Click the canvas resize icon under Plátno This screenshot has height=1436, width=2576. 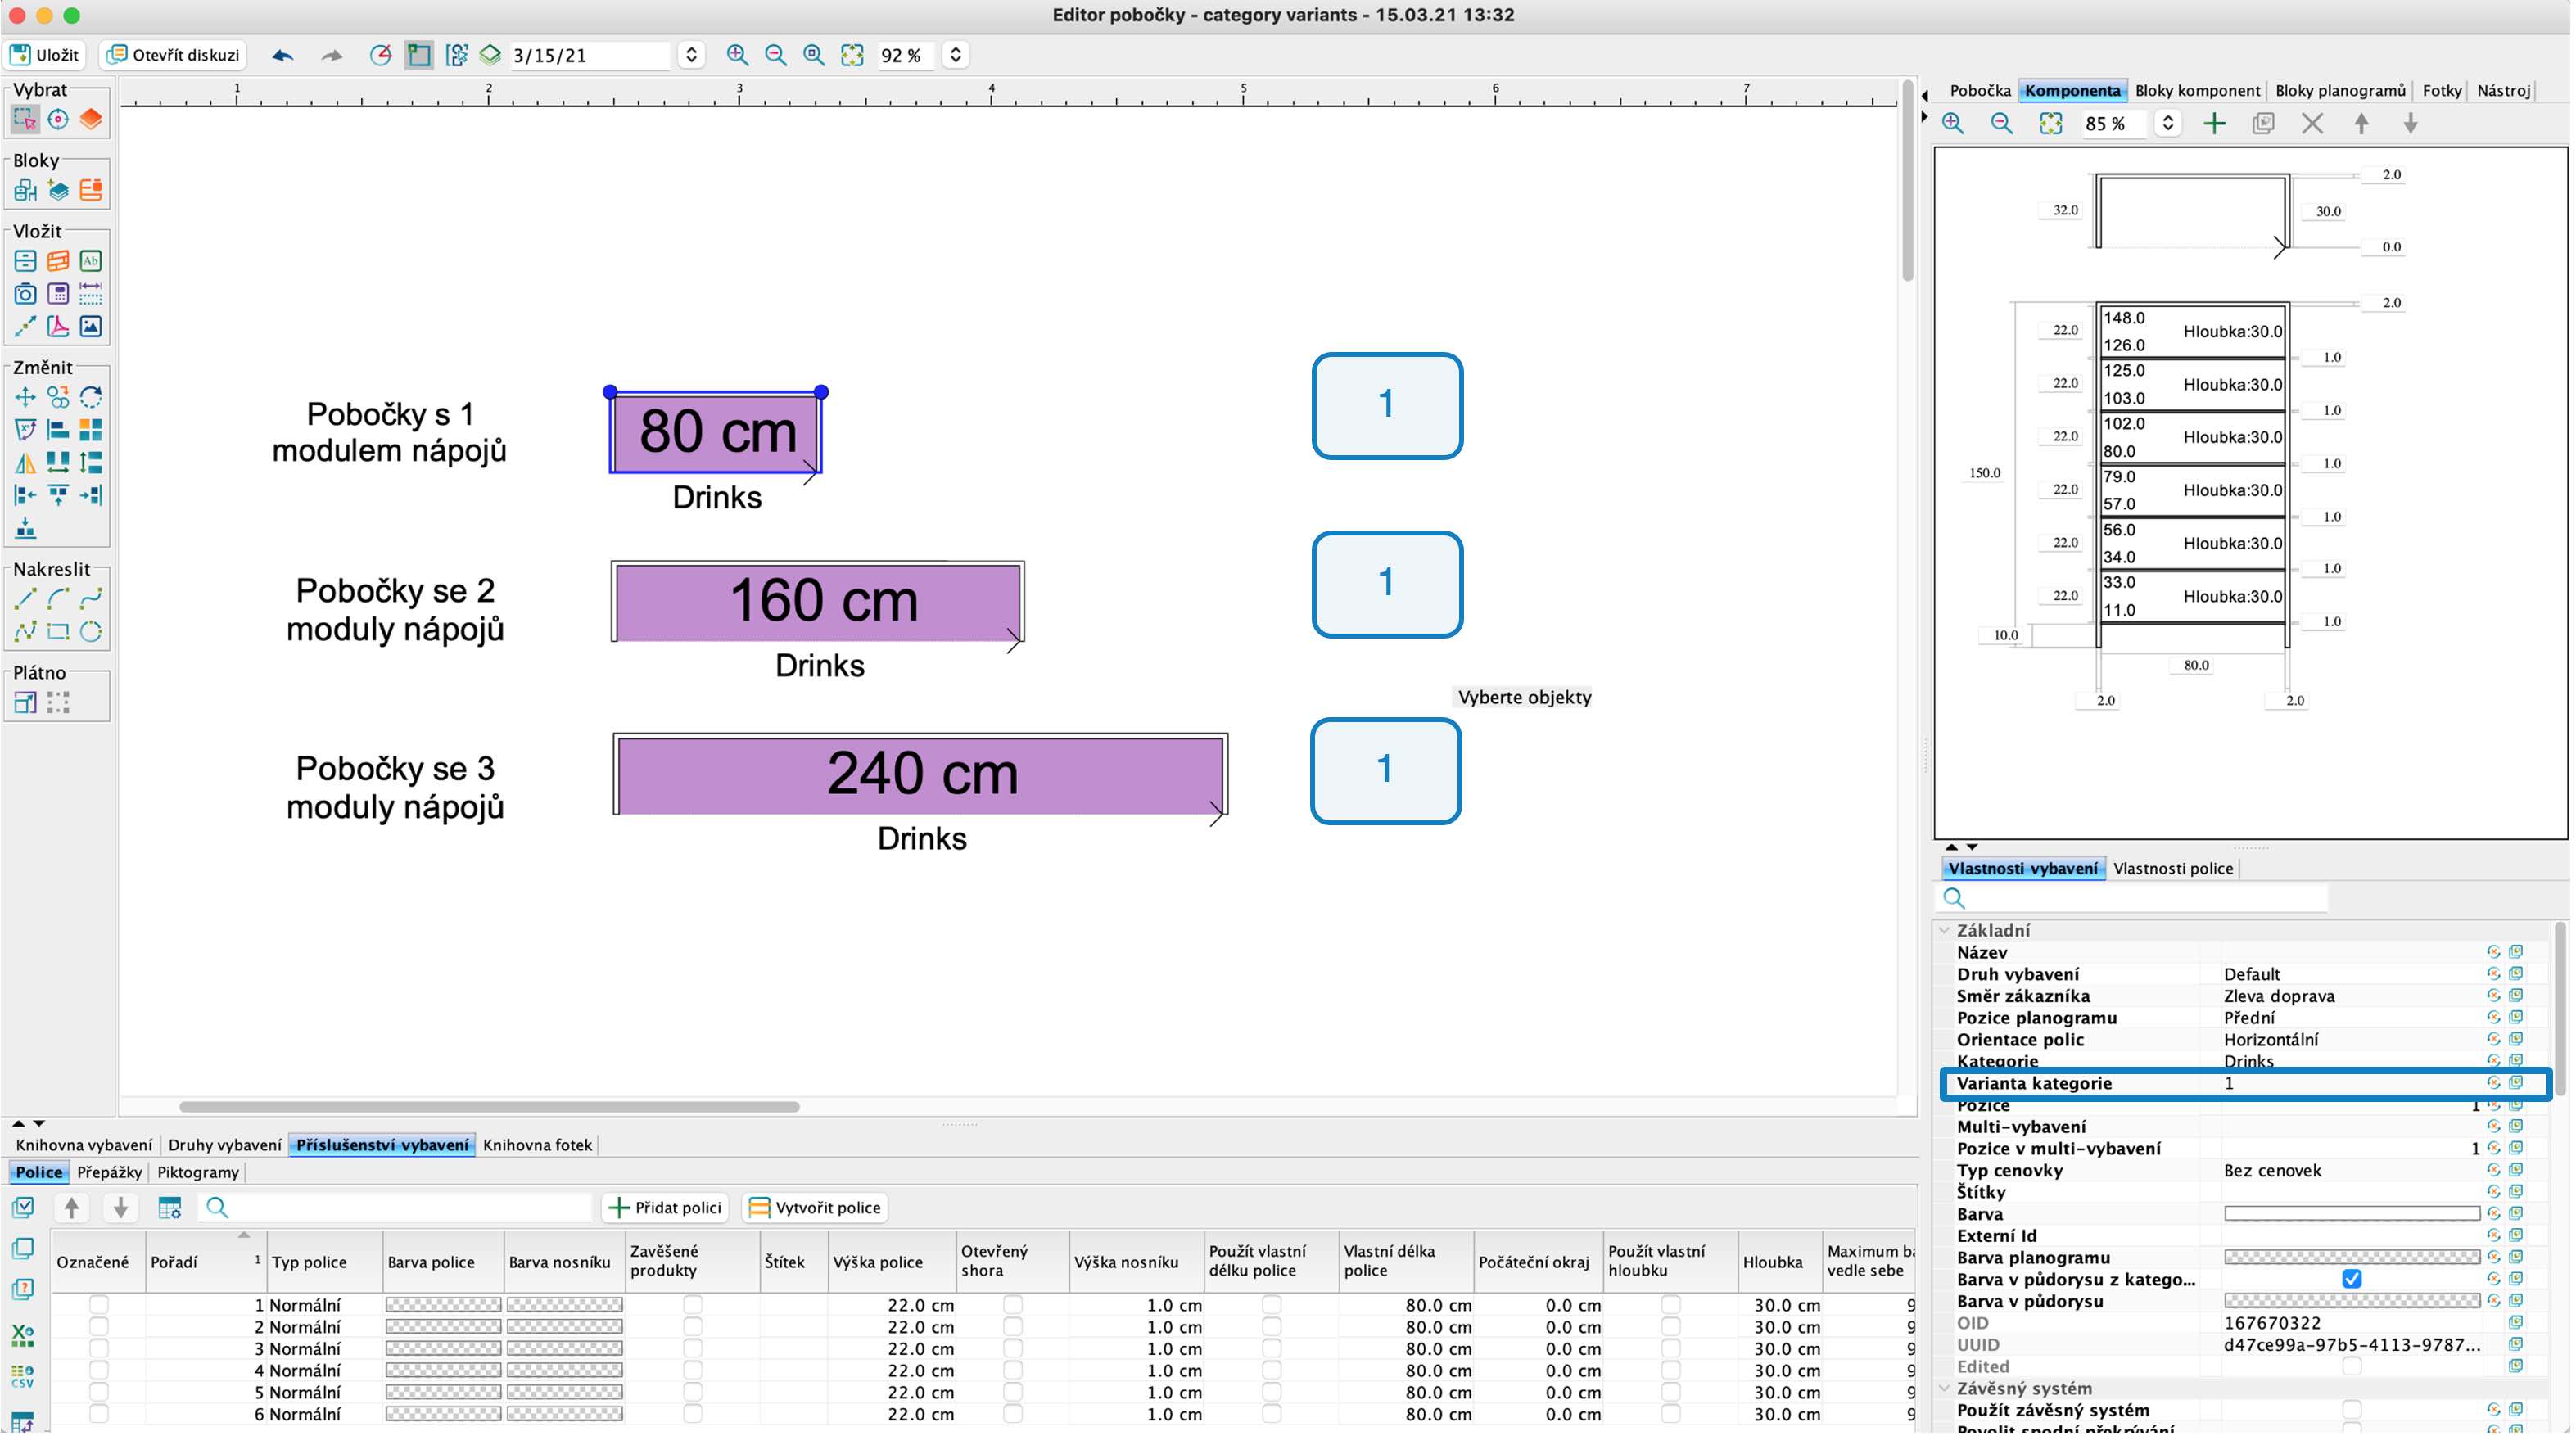point(25,703)
